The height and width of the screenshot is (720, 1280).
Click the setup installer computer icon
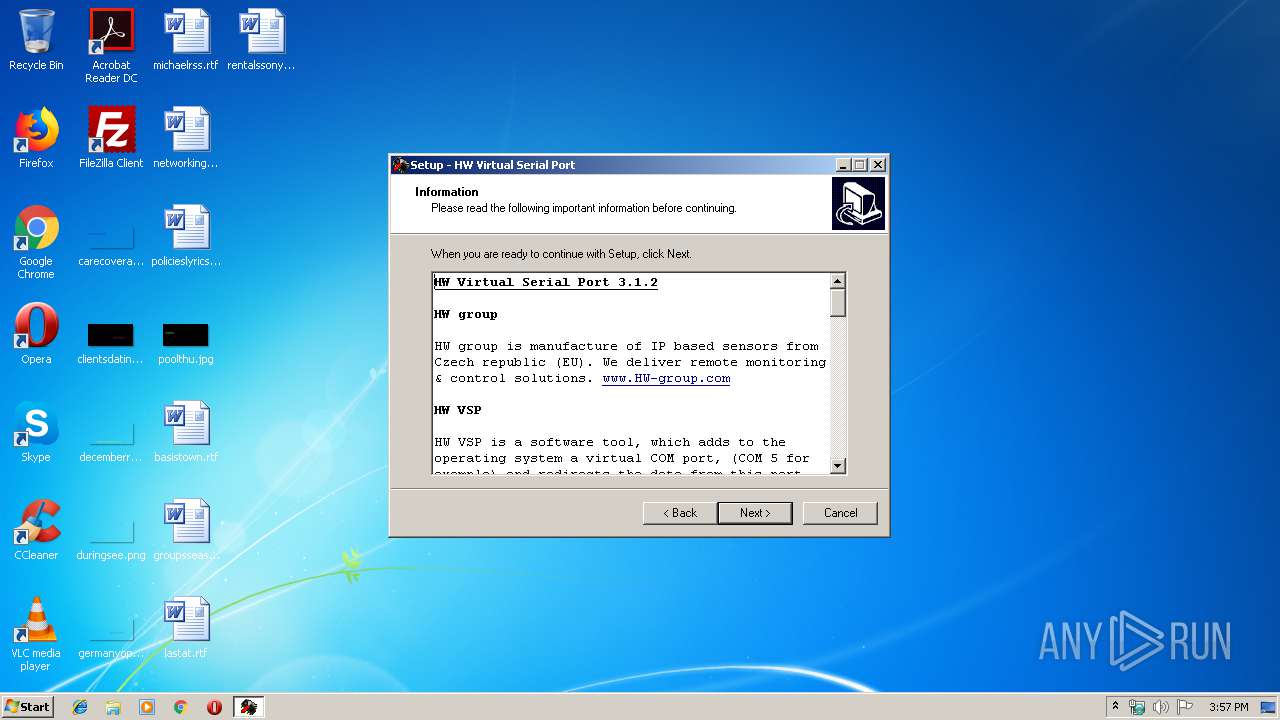(x=858, y=204)
